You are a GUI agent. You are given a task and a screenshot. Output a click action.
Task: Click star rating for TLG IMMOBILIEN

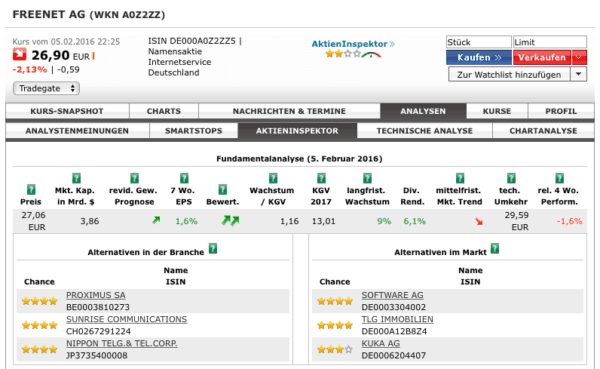tap(335, 325)
